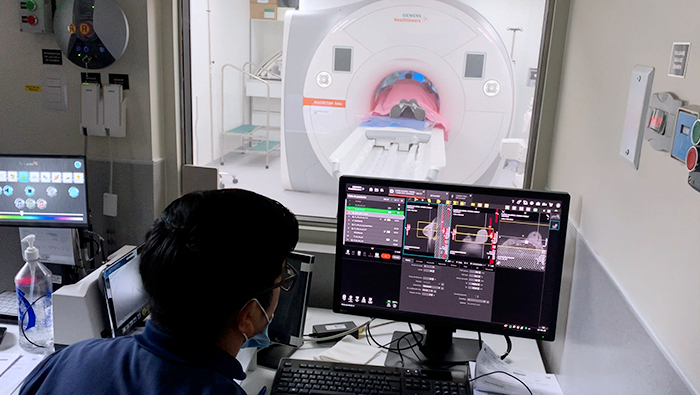The height and width of the screenshot is (395, 700).
Task: Click the first patient position icon bottom-left
Action: click(345, 298)
